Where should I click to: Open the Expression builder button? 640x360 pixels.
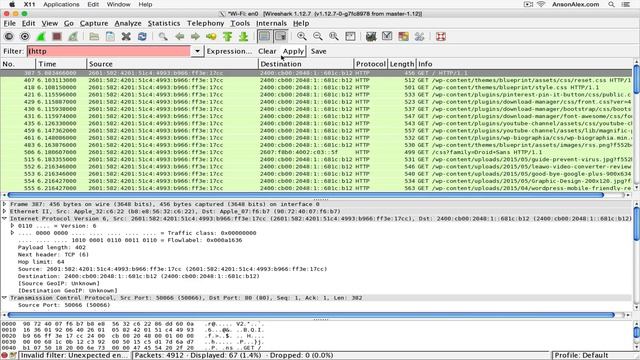(x=229, y=51)
